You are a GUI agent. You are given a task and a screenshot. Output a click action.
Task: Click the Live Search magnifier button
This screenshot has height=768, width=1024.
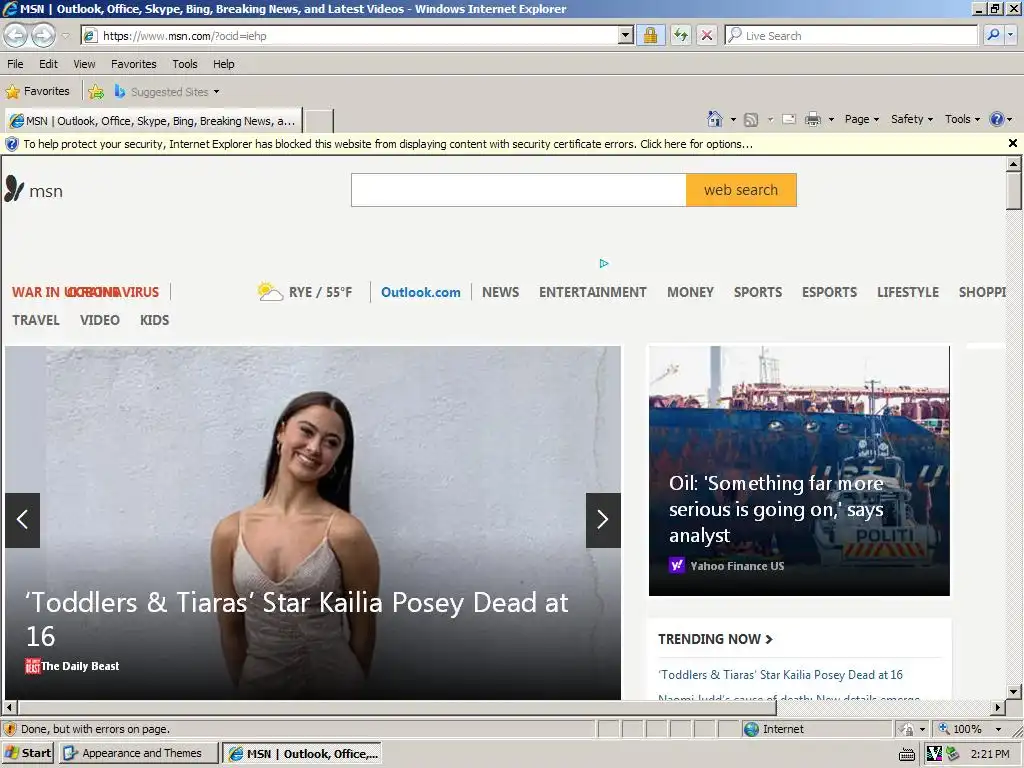(x=993, y=35)
